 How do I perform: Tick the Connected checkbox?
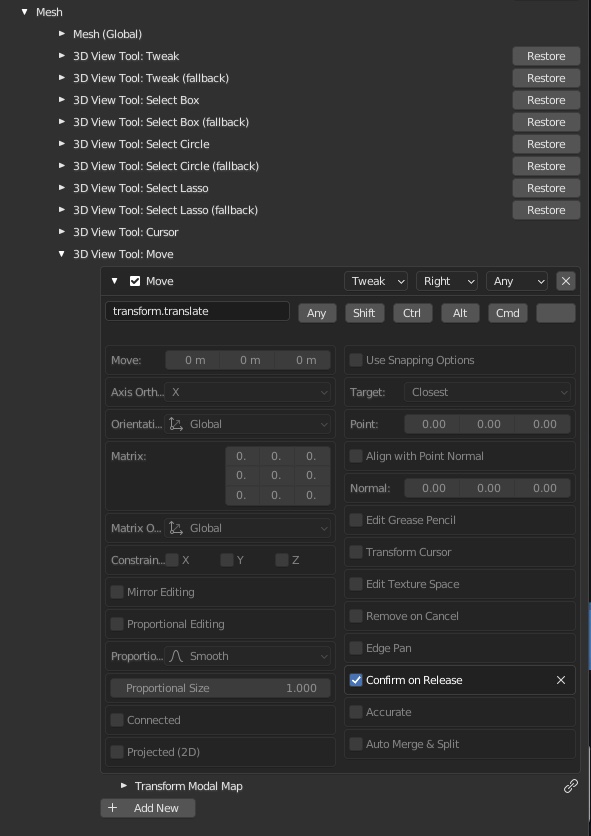[x=117, y=720]
